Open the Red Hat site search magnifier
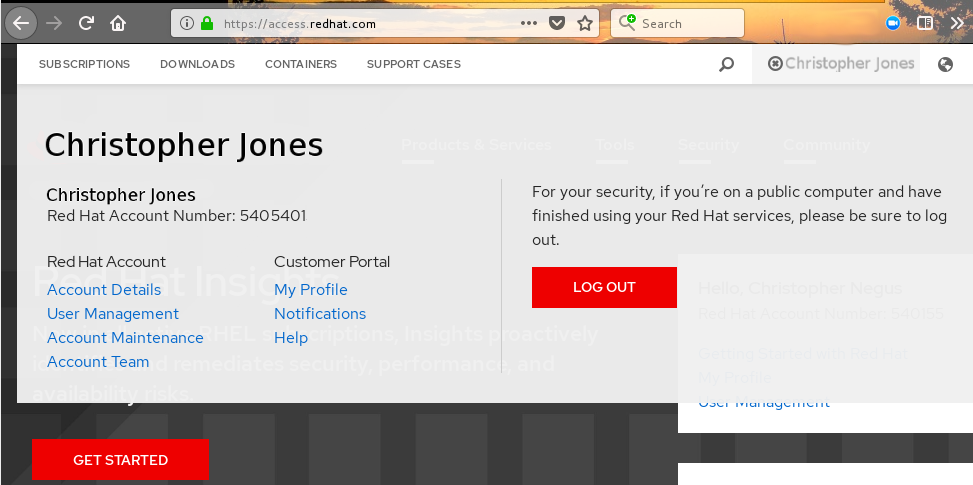The height and width of the screenshot is (485, 973). point(727,64)
